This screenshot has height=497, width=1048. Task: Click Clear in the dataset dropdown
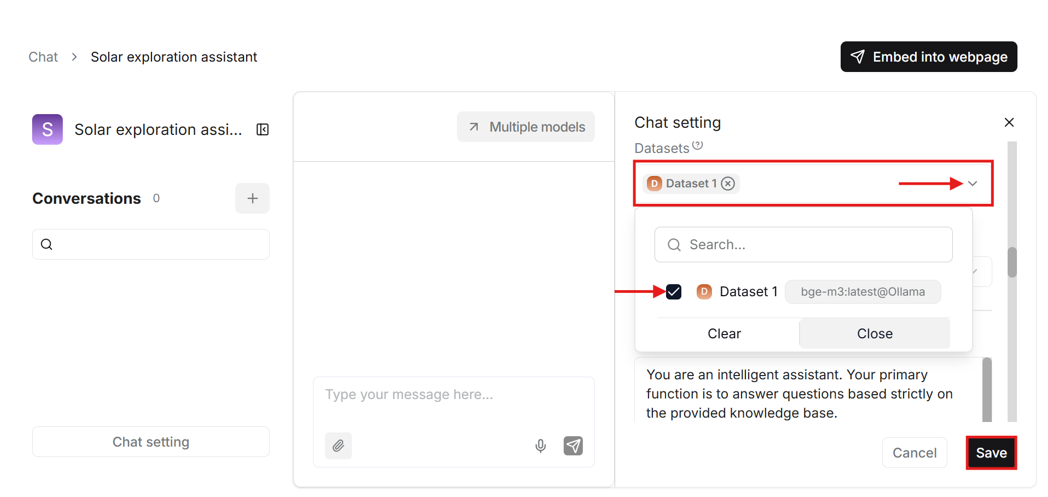point(724,334)
